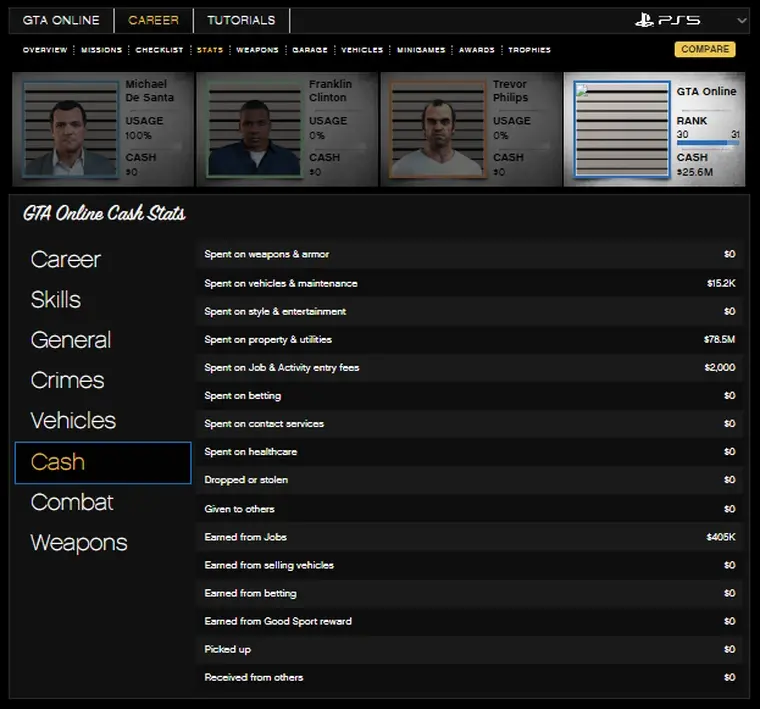
Task: Open Combat stats in sidebar
Action: [x=72, y=502]
